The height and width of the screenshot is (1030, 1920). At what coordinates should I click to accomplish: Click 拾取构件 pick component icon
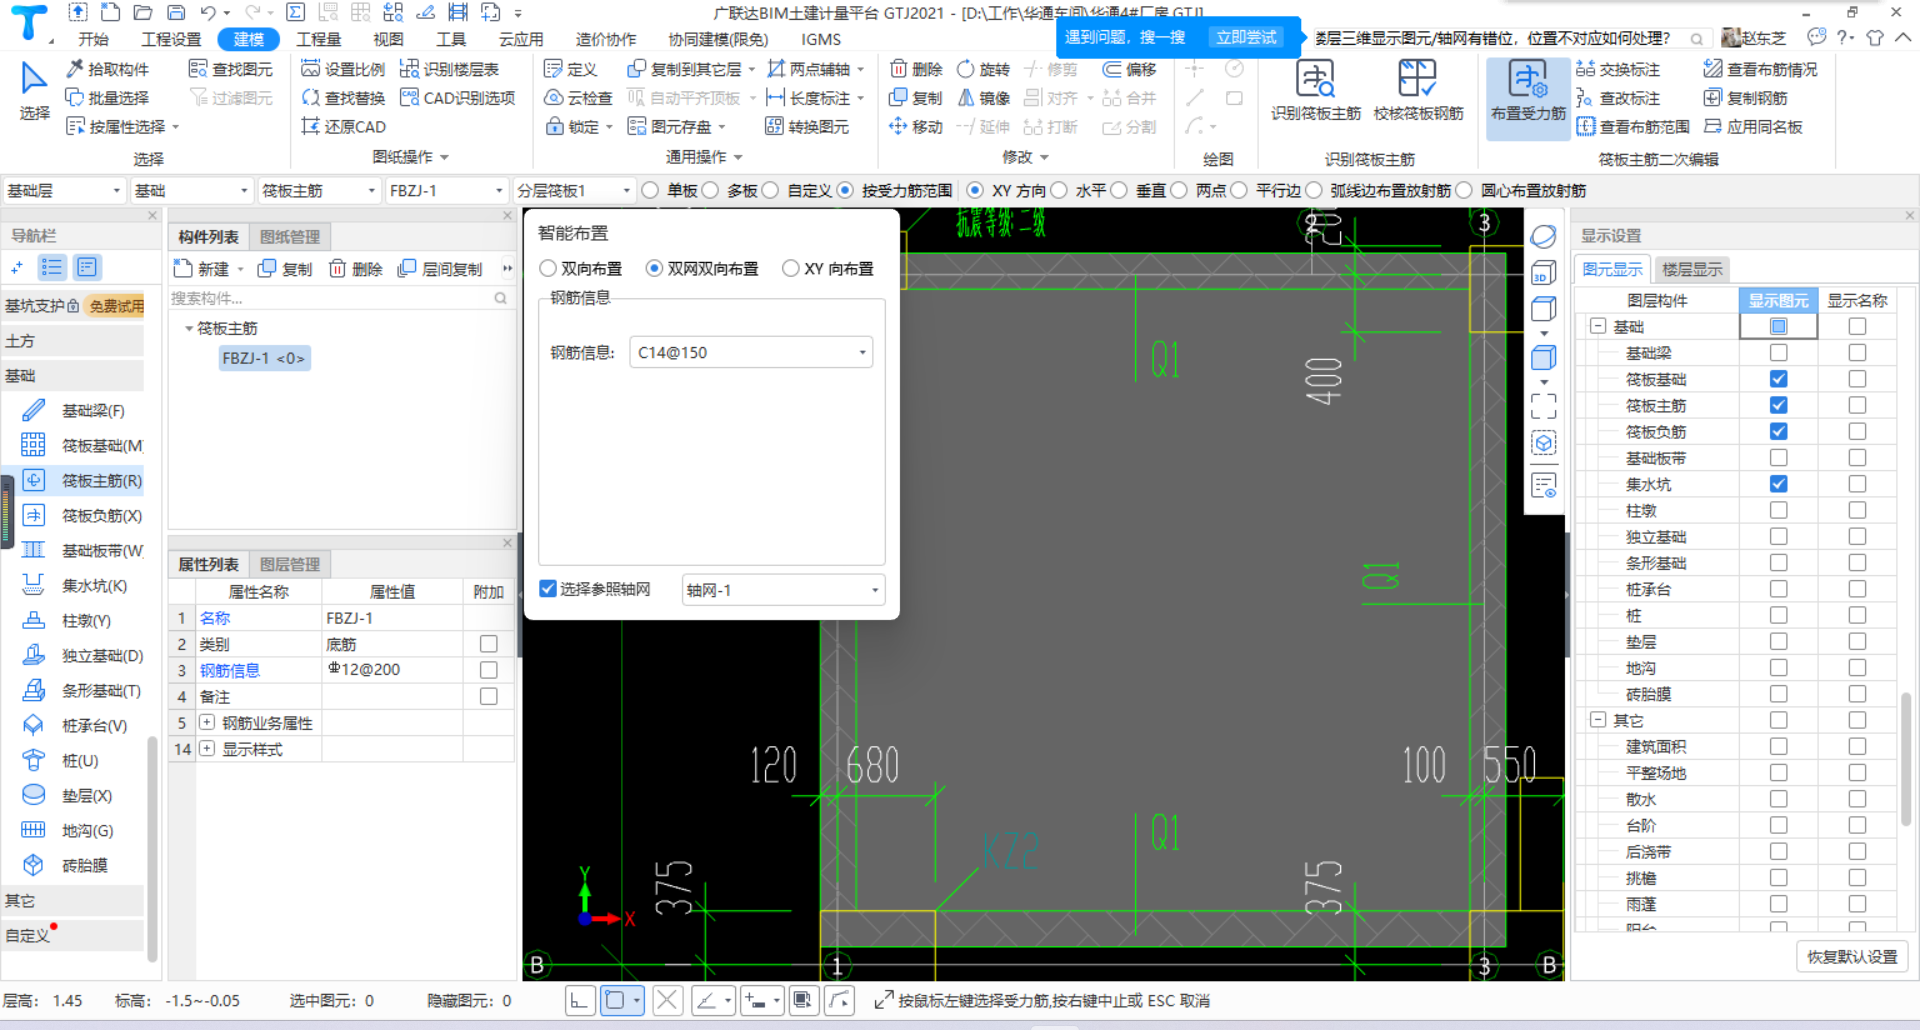pos(75,69)
